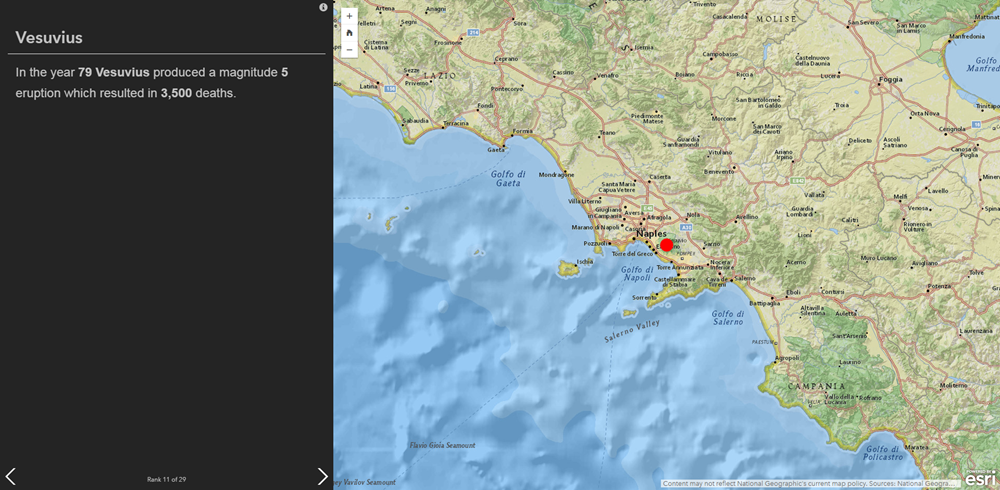This screenshot has height=490, width=1000.
Task: Zoom in on the map
Action: click(x=349, y=16)
